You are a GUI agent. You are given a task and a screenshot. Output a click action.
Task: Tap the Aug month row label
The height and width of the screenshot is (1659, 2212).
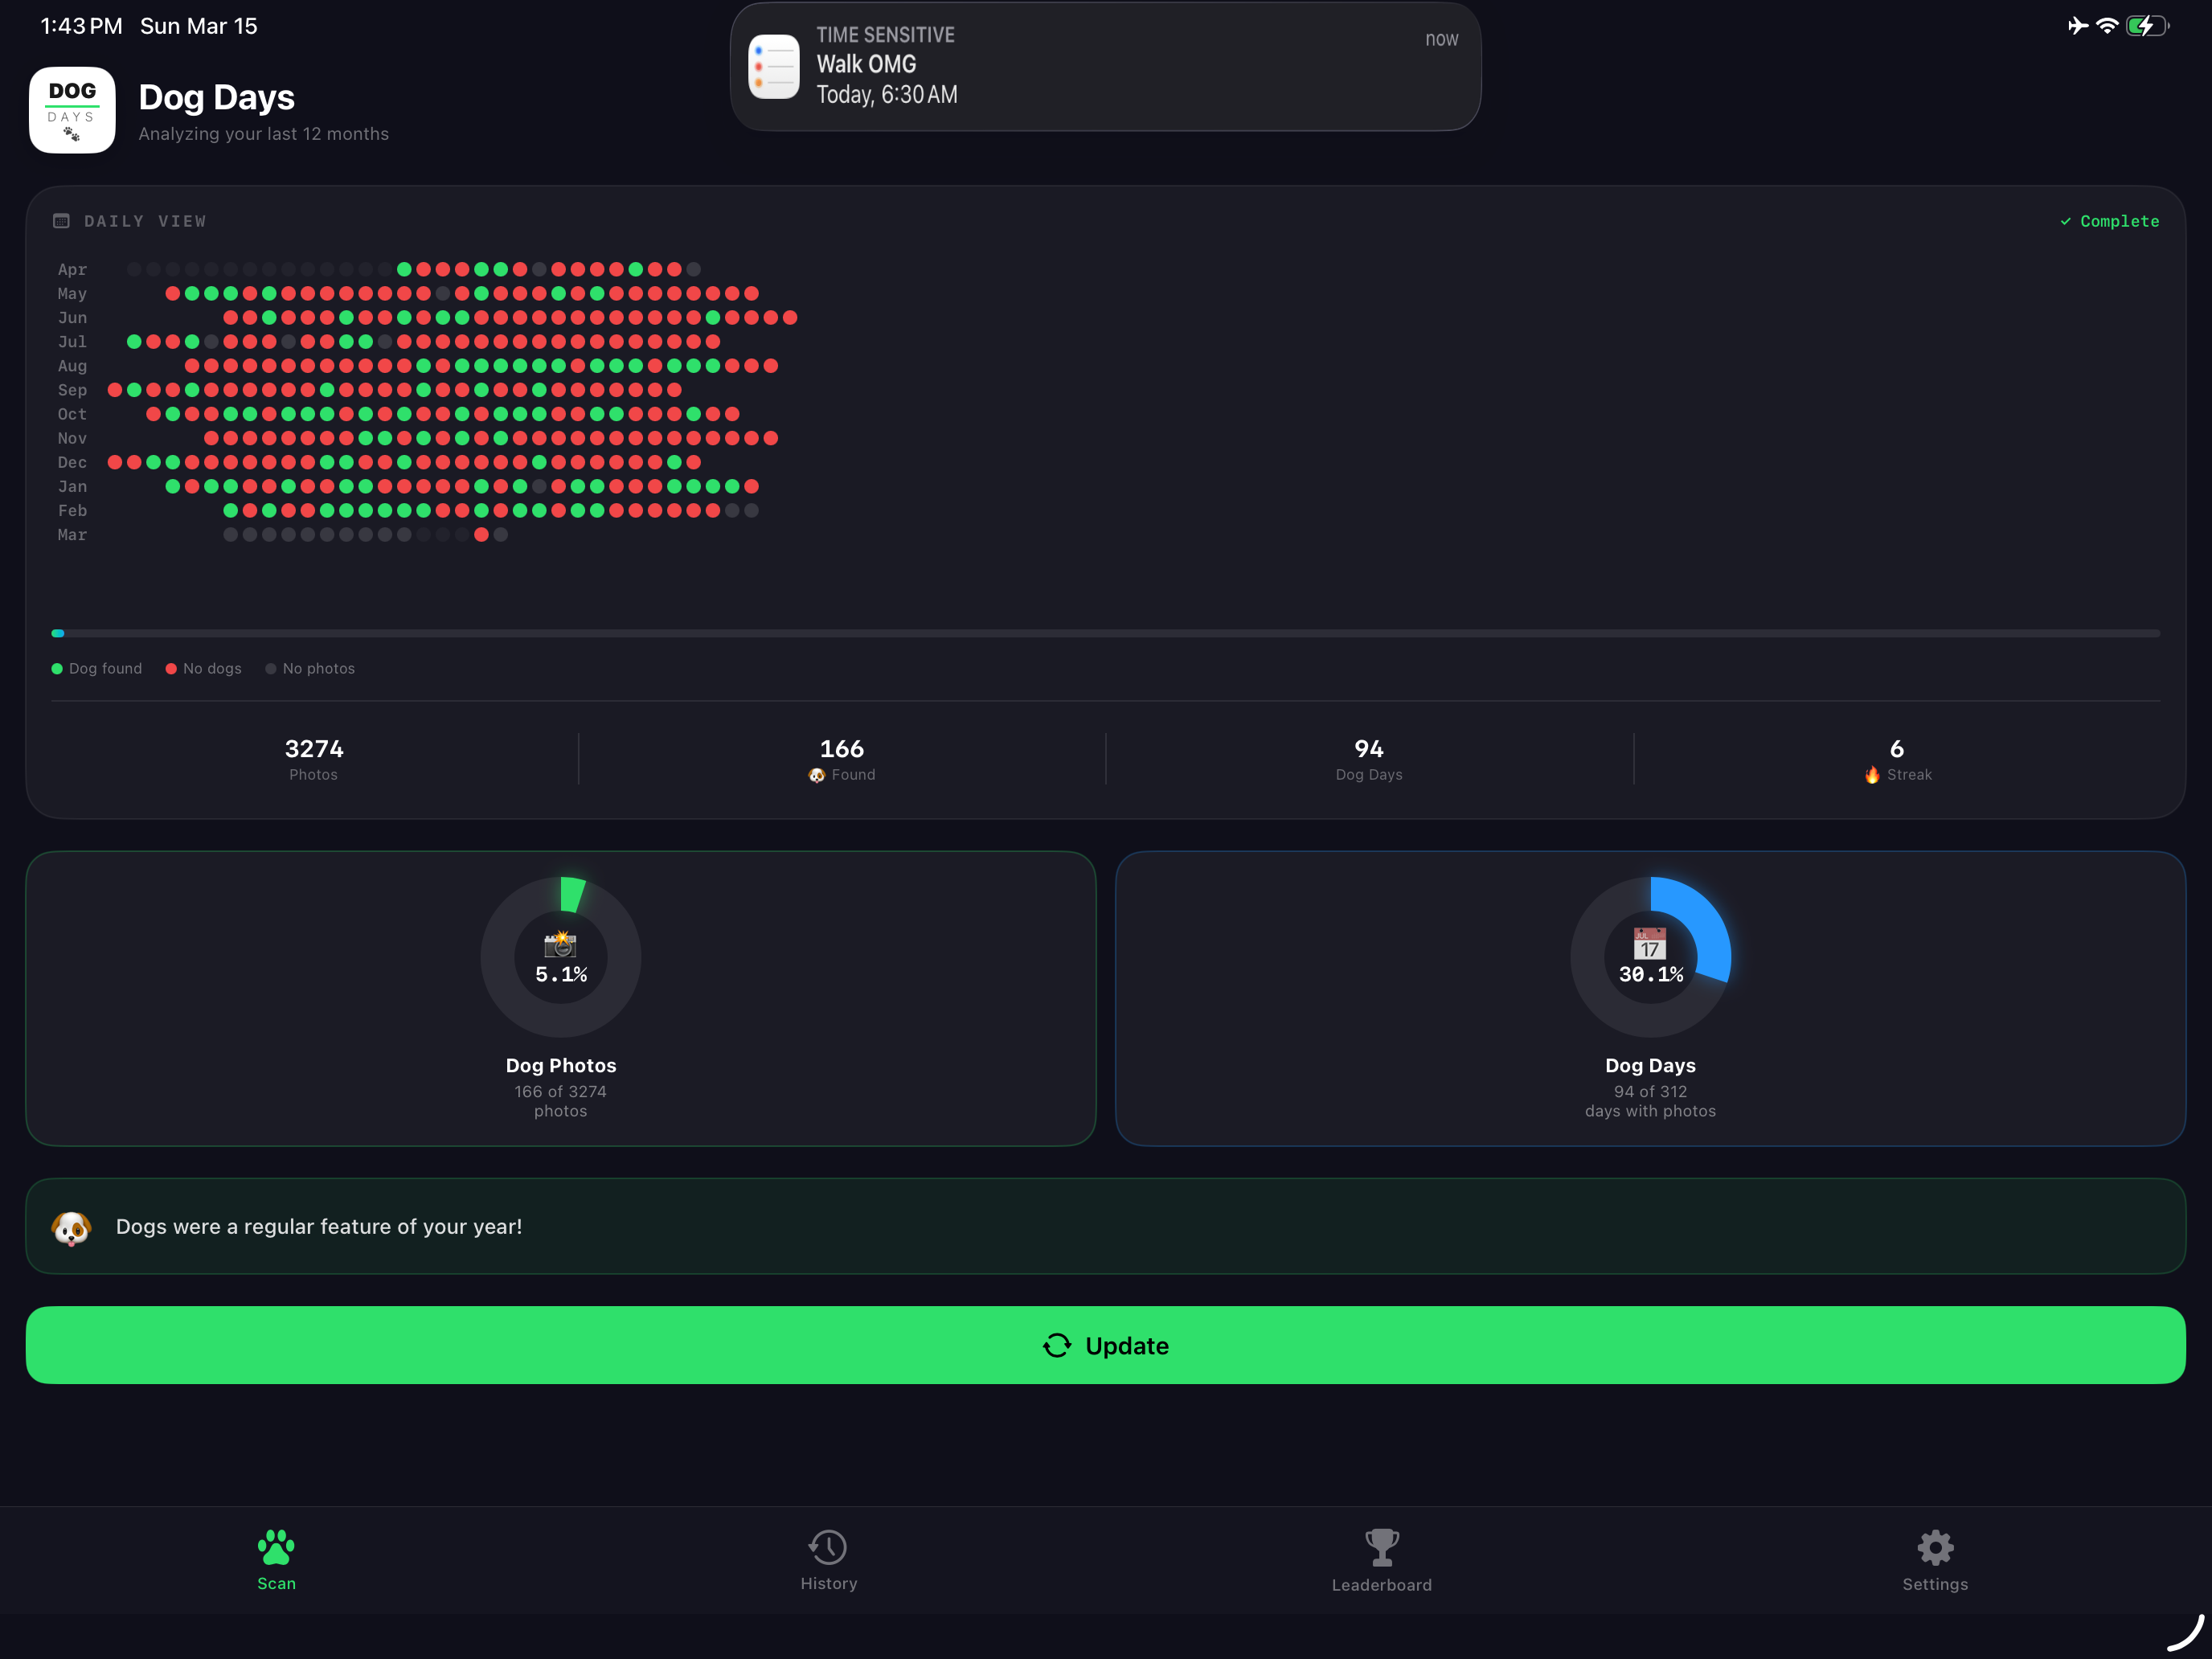[x=72, y=366]
